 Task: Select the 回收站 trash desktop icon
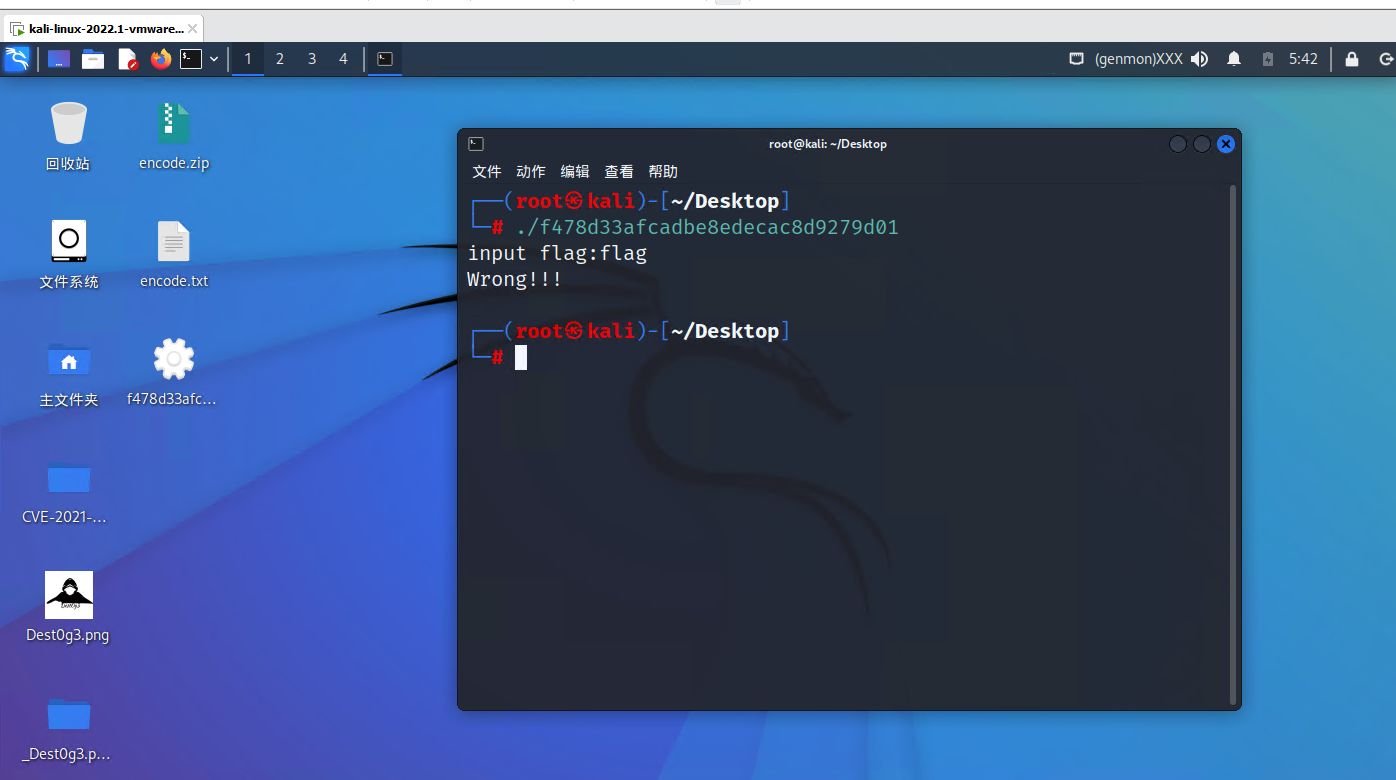click(x=68, y=137)
